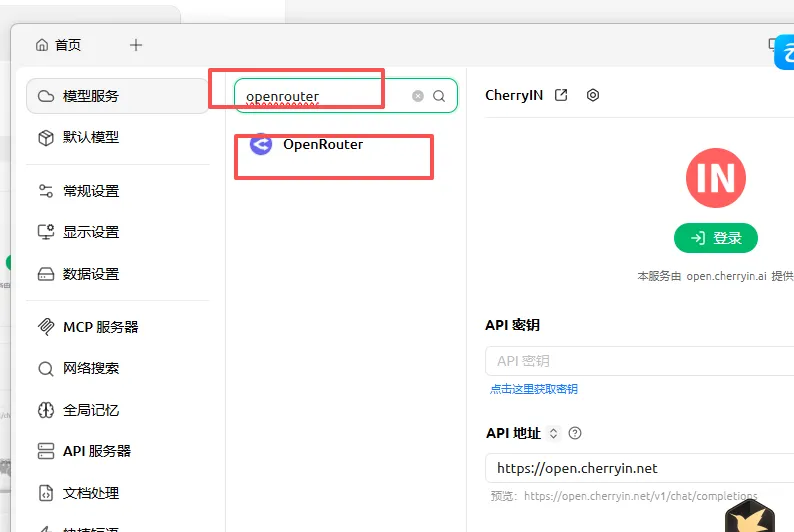The height and width of the screenshot is (532, 794).
Task: Add a new tab with plus icon
Action: [x=136, y=45]
